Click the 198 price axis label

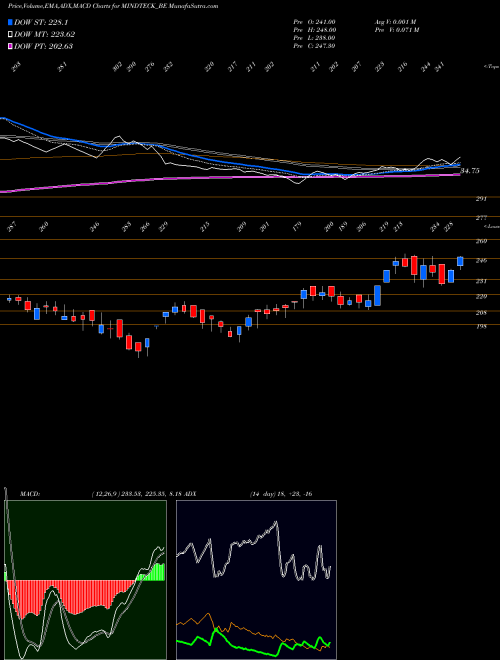click(481, 326)
